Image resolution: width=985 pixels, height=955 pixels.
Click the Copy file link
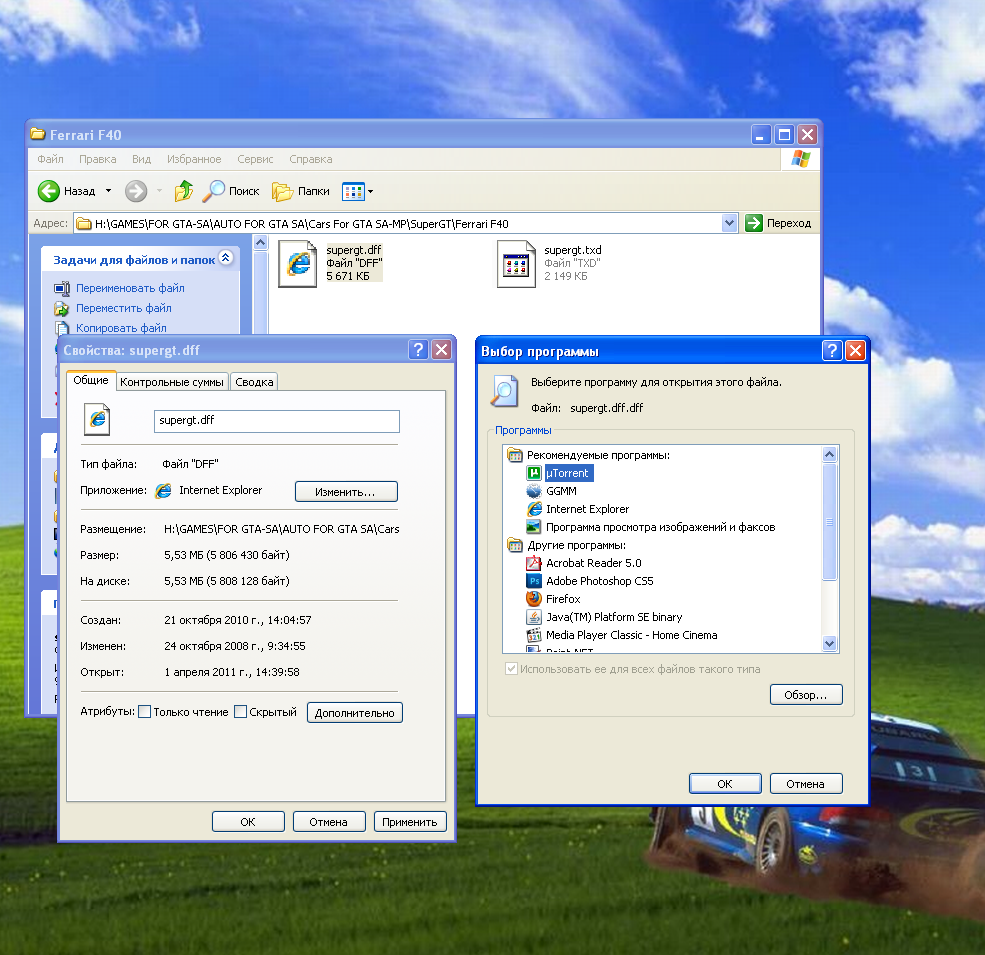(121, 328)
